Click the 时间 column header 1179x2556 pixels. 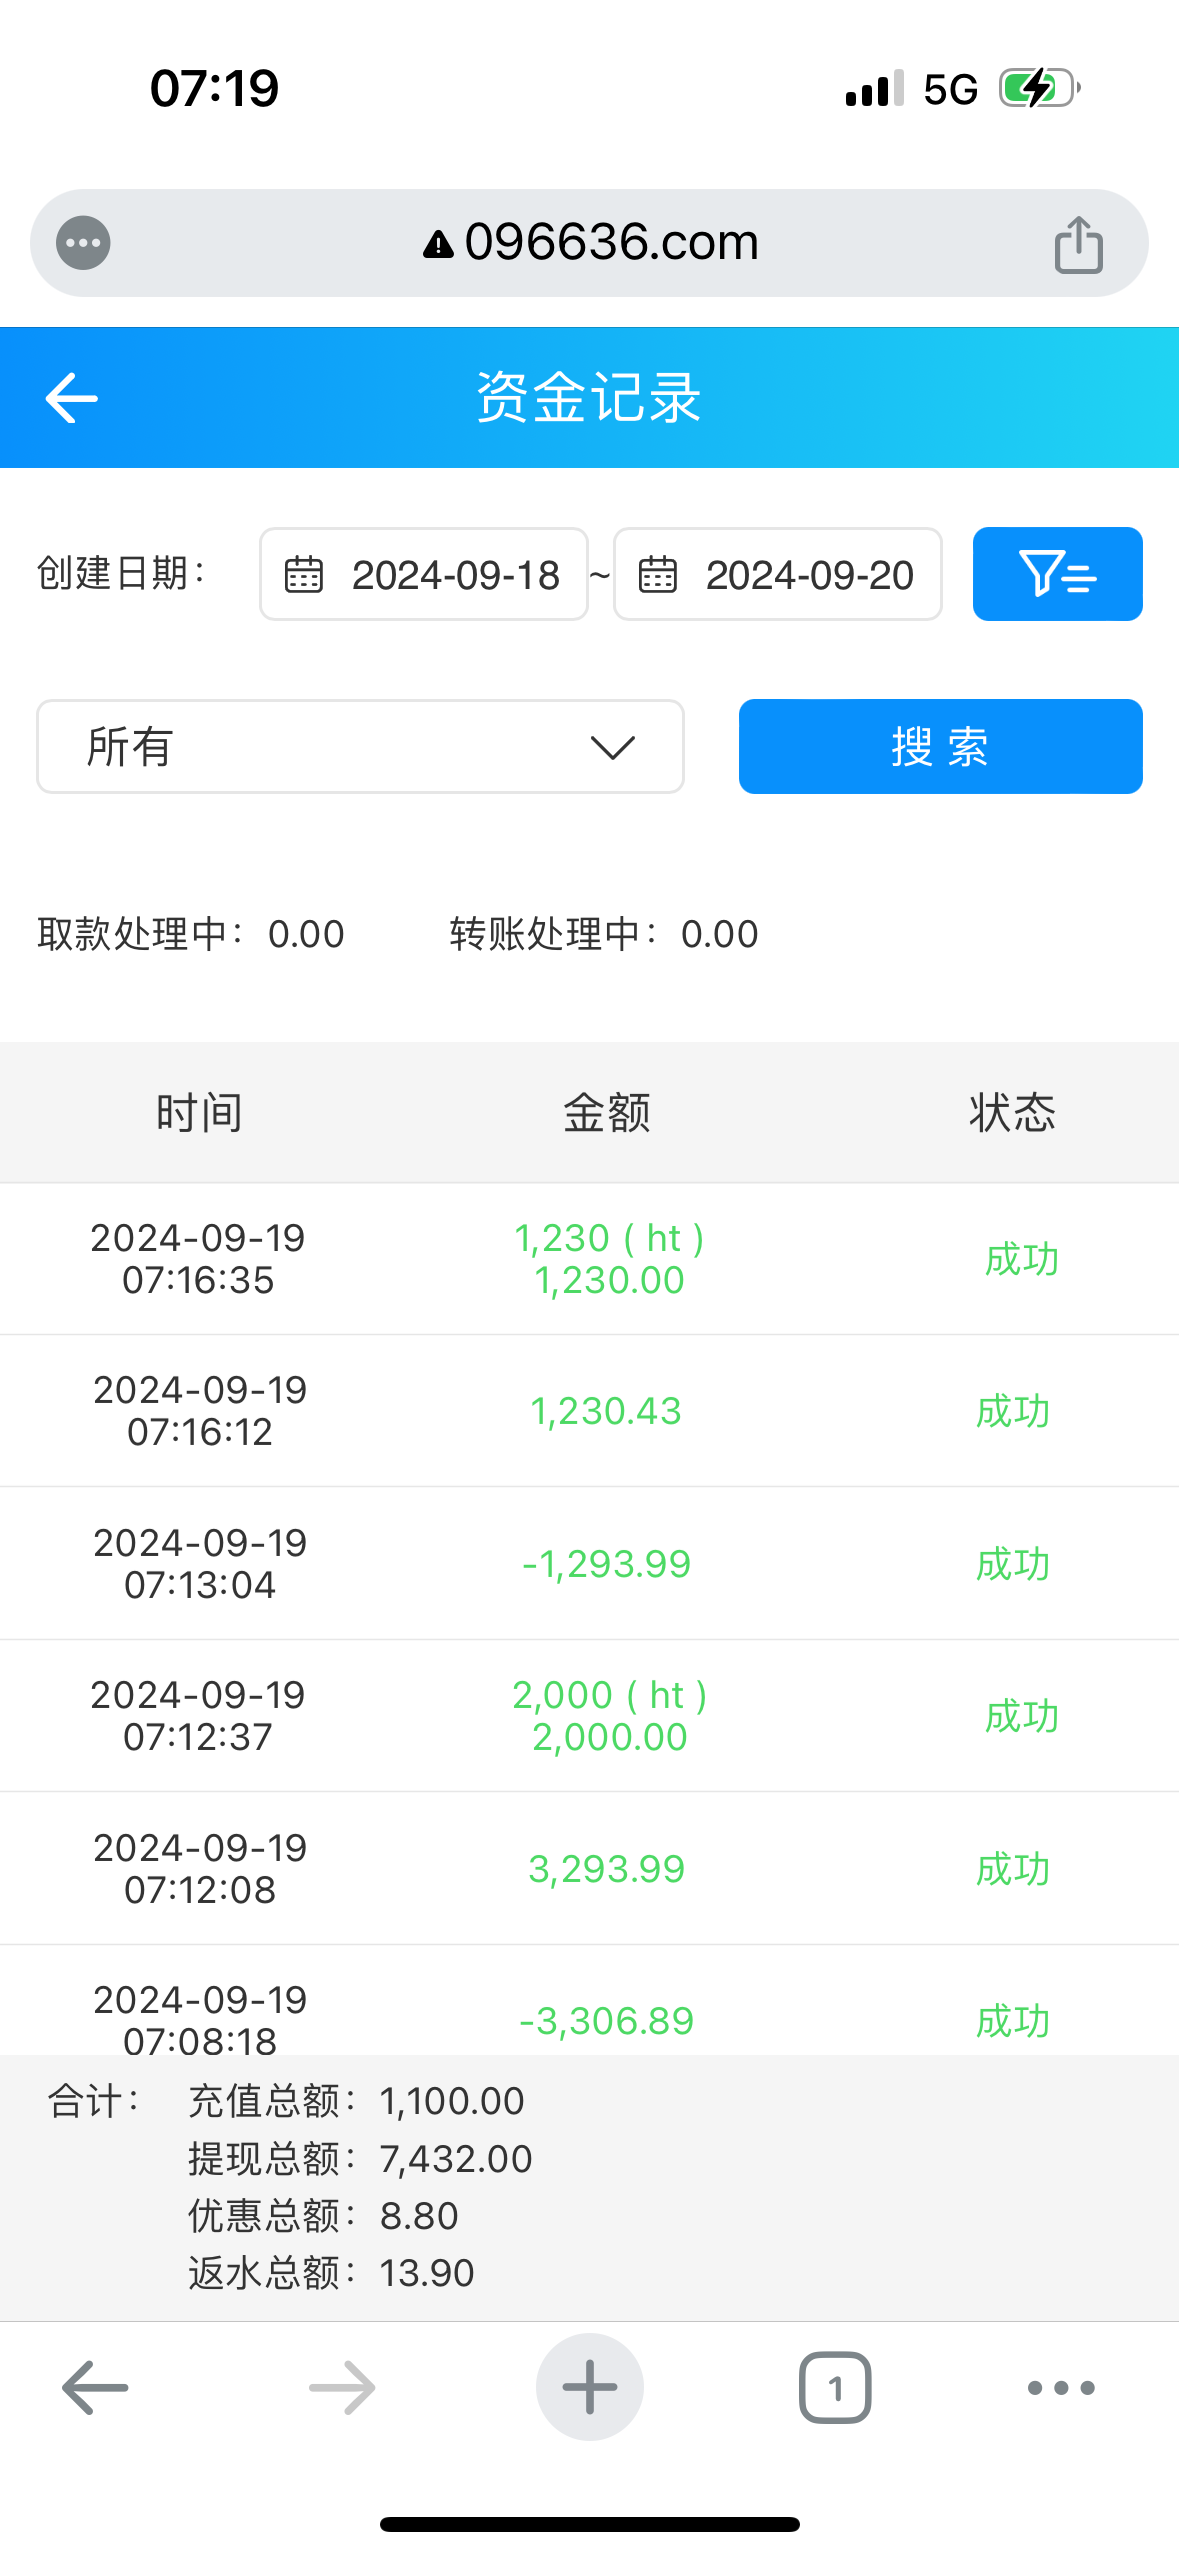(199, 1113)
